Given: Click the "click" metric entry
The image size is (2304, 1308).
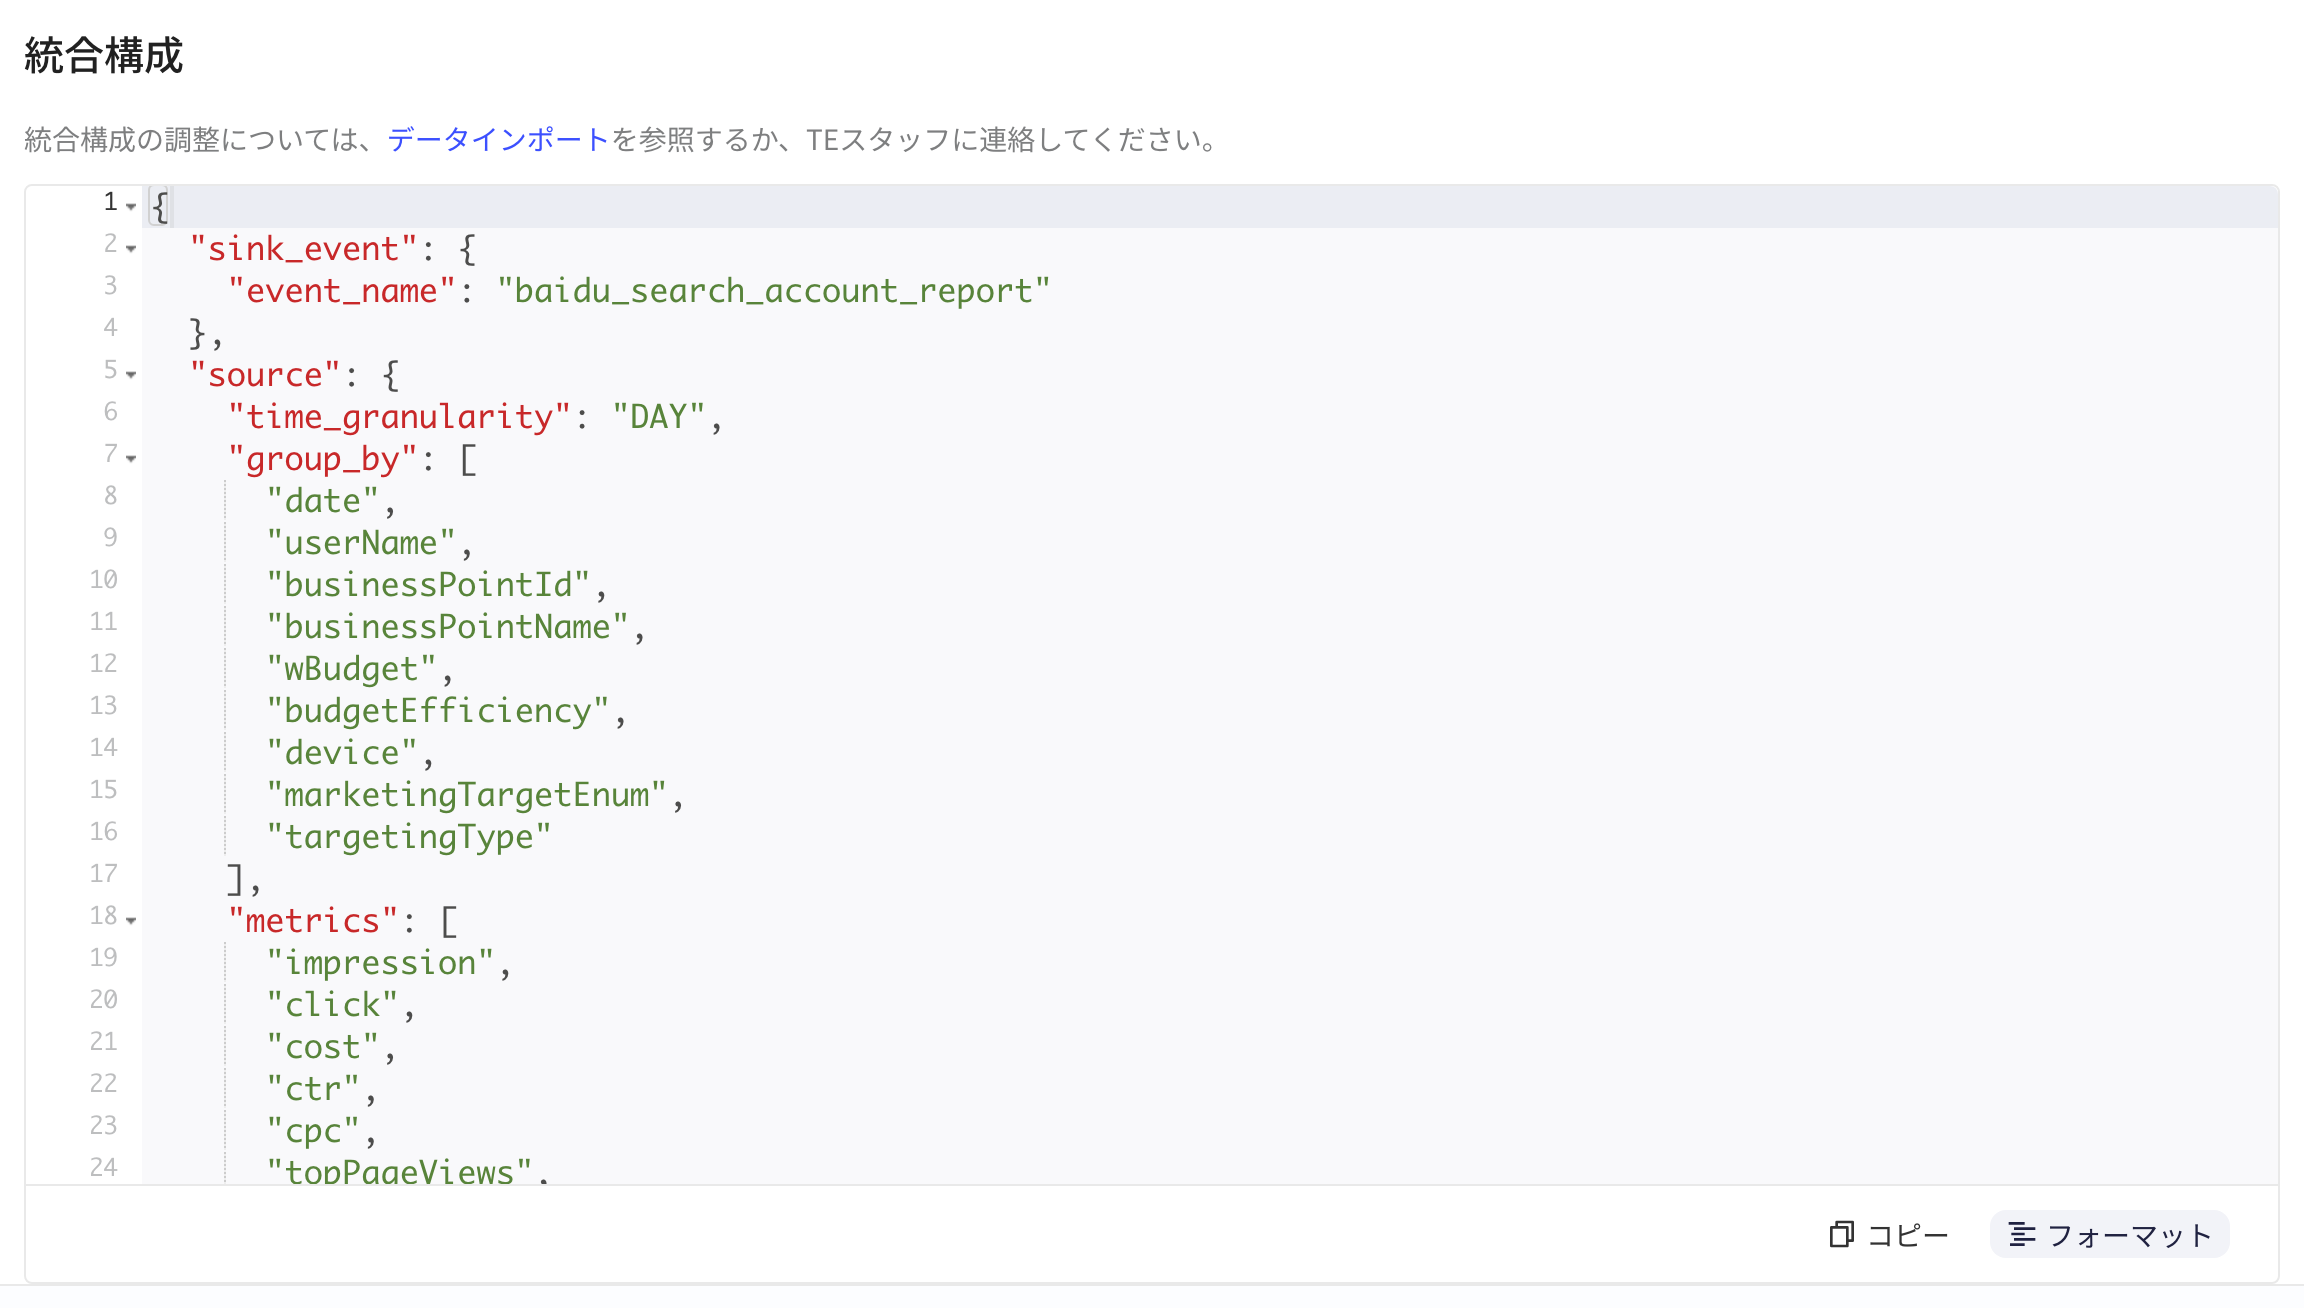Looking at the screenshot, I should click(332, 1005).
